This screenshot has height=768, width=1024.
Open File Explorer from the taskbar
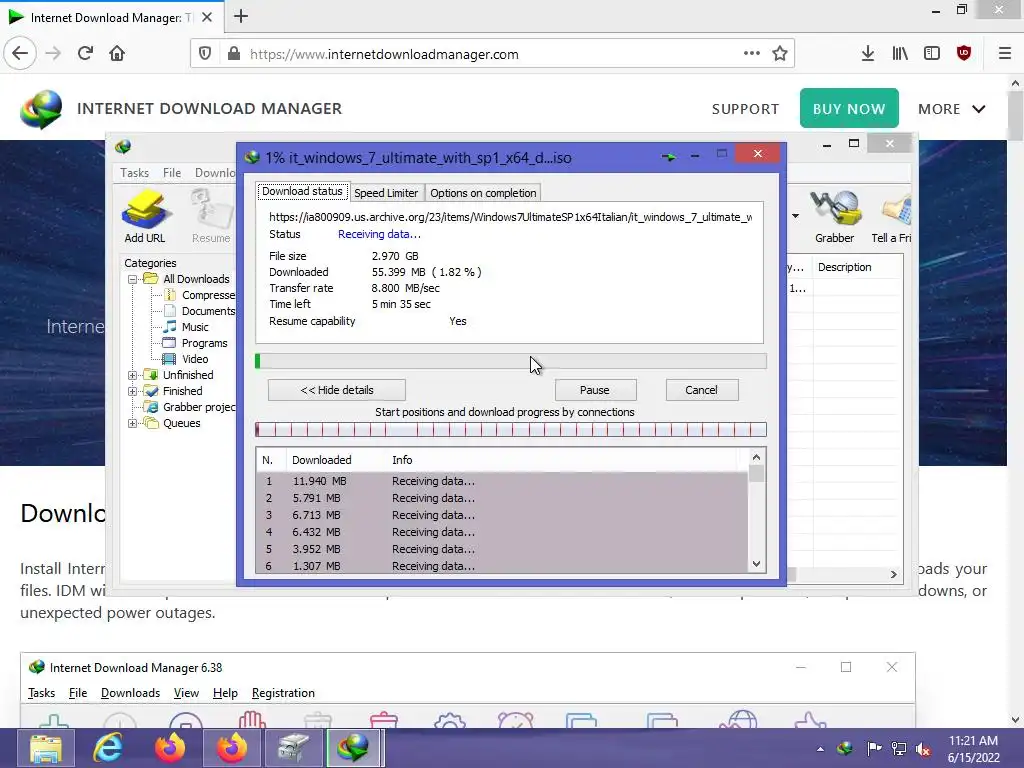pos(46,748)
